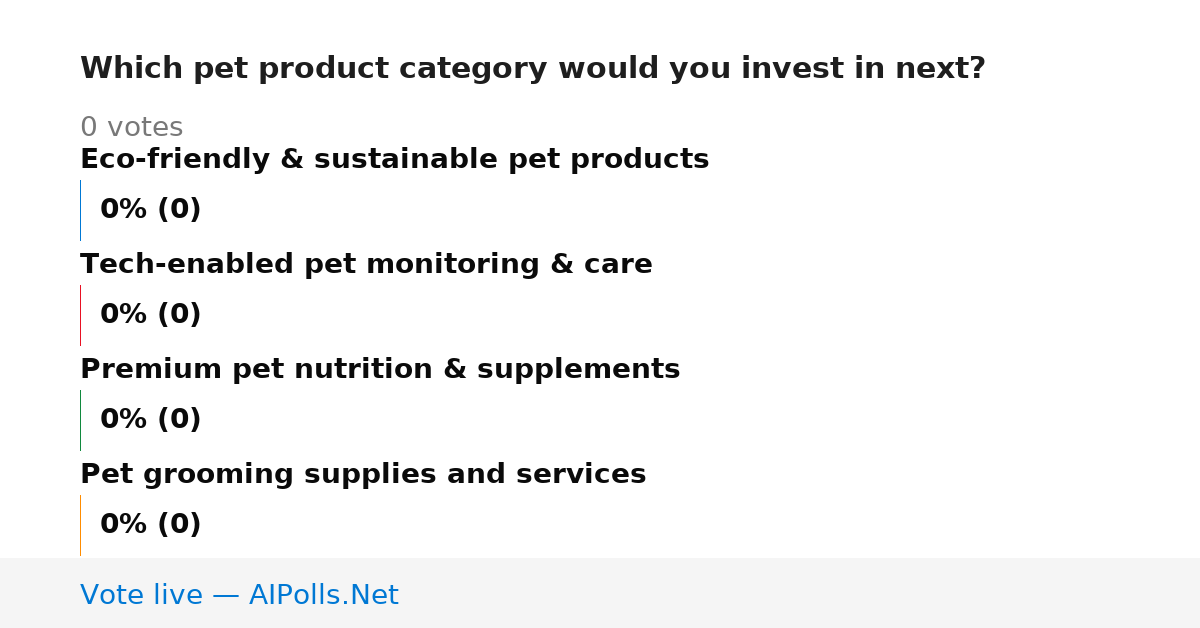The image size is (1200, 628).
Task: Open the 'Vote live — AIPolls.Net' link
Action: pyautogui.click(x=240, y=596)
